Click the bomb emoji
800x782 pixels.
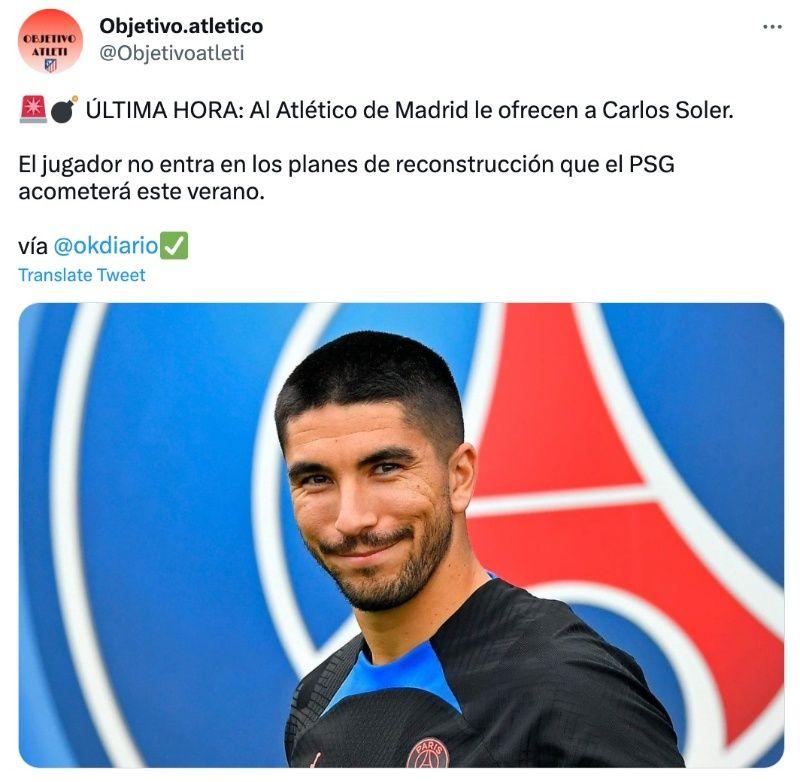coord(64,110)
